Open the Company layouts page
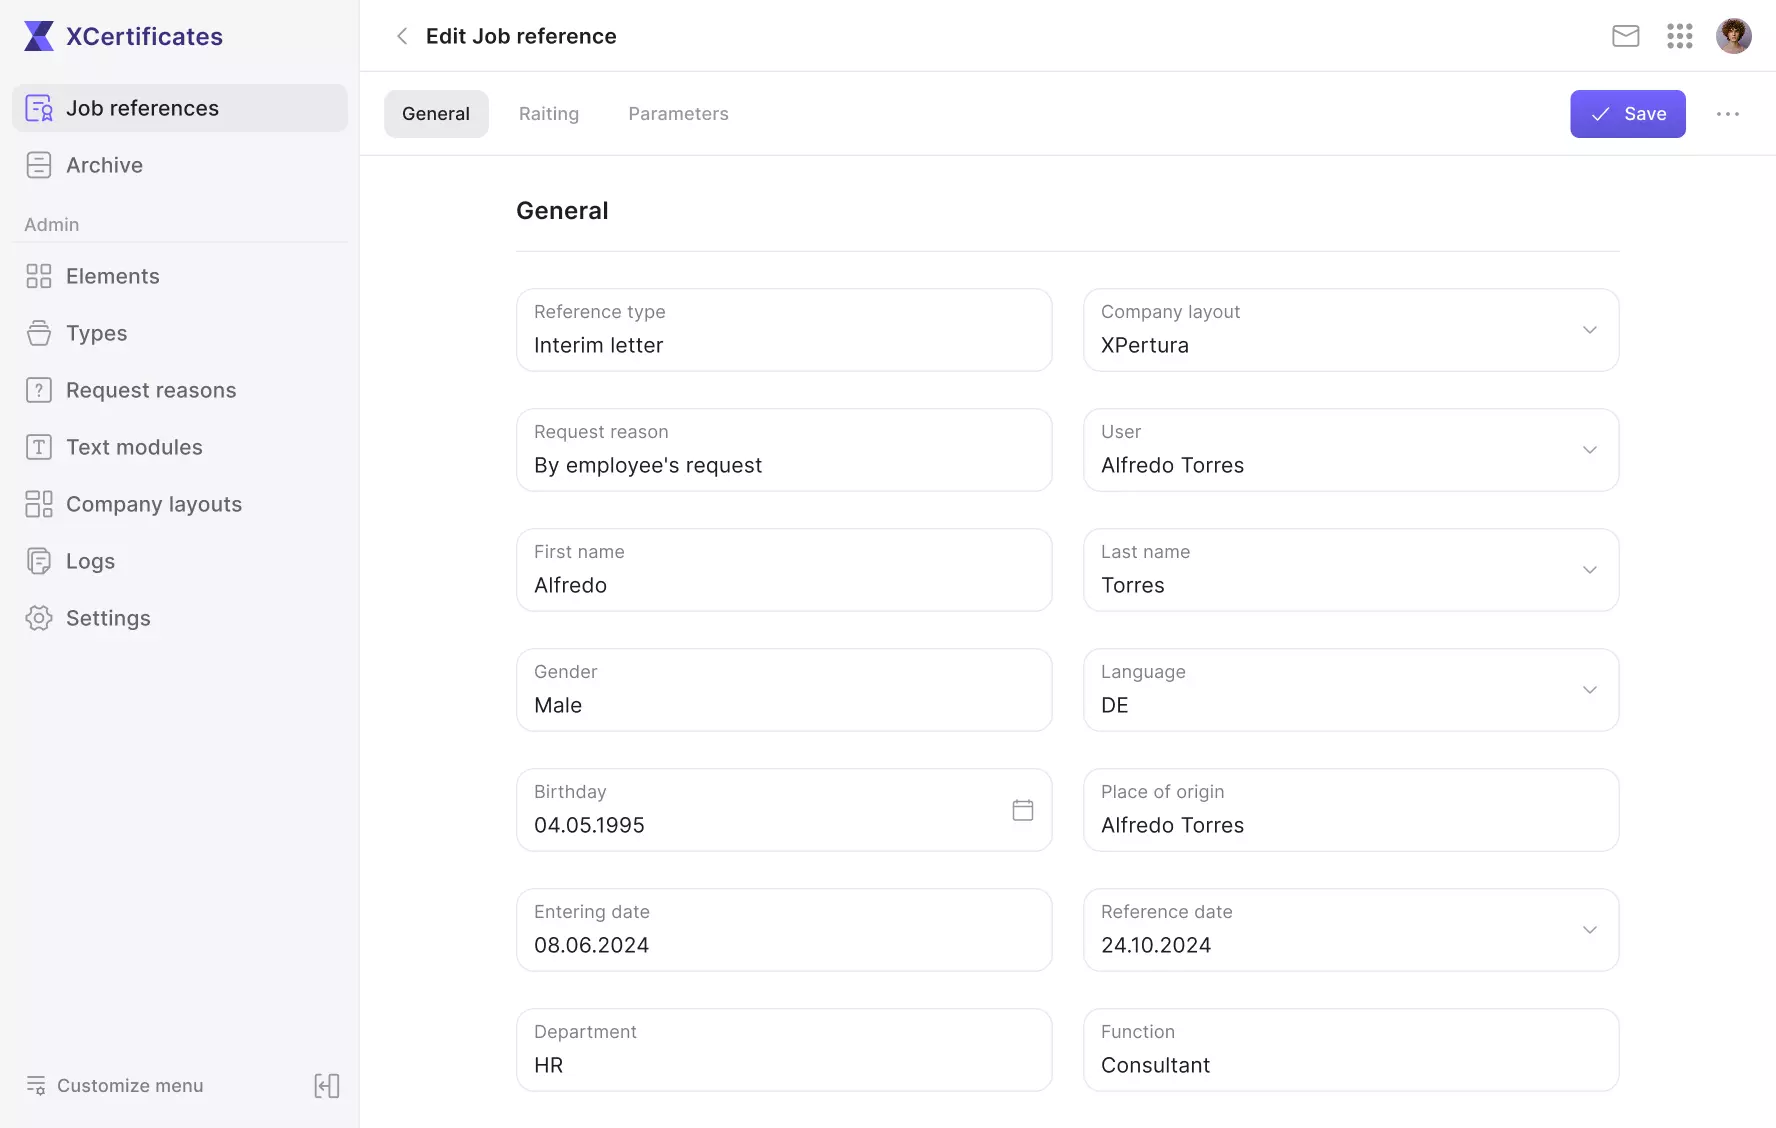Screen dimensions: 1776x1128 coord(180,504)
